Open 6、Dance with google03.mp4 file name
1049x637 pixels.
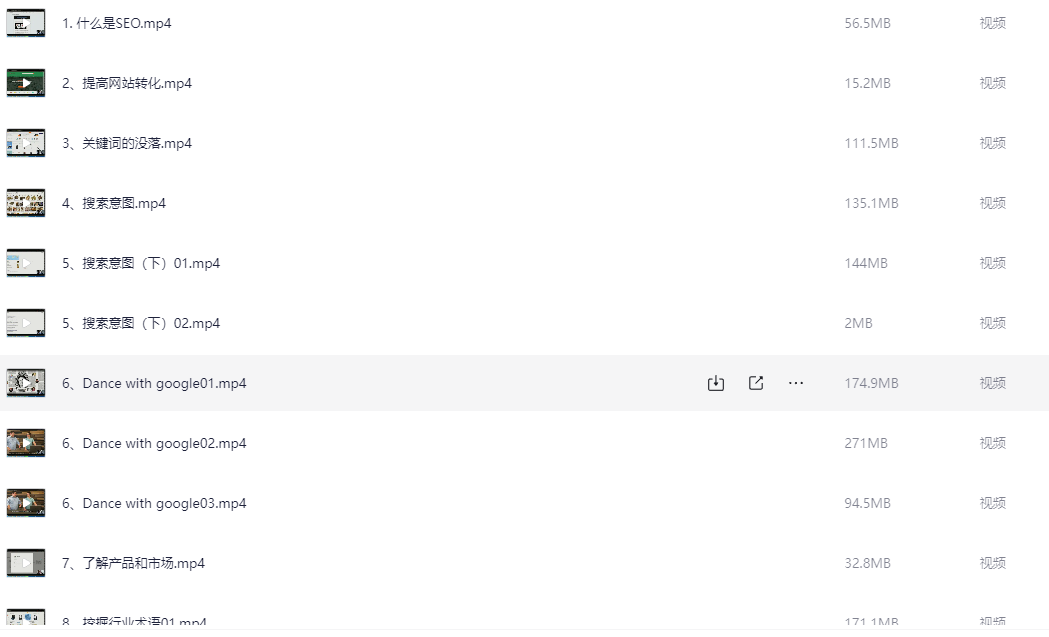(154, 503)
